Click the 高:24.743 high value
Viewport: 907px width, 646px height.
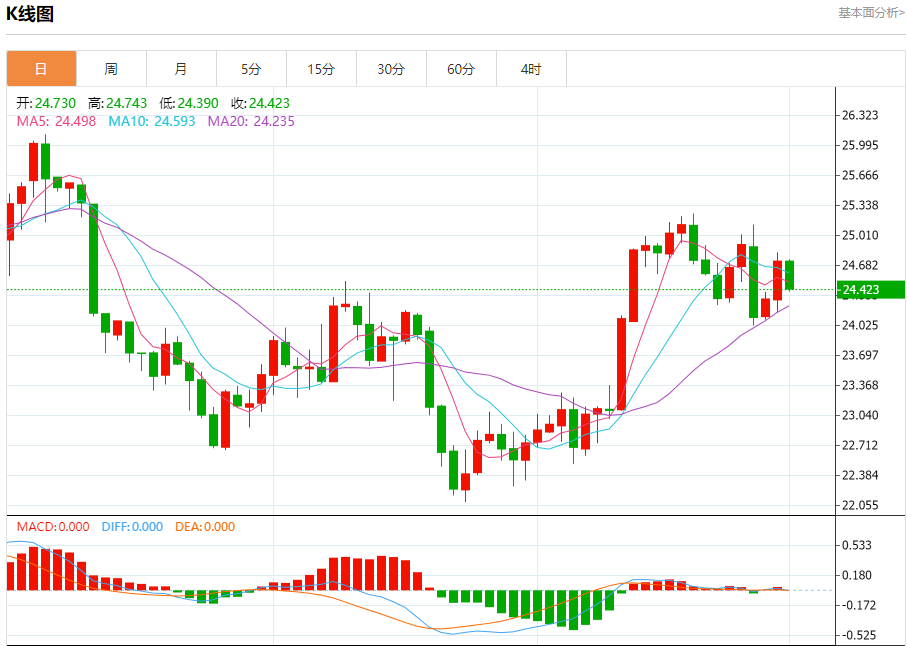tap(117, 104)
